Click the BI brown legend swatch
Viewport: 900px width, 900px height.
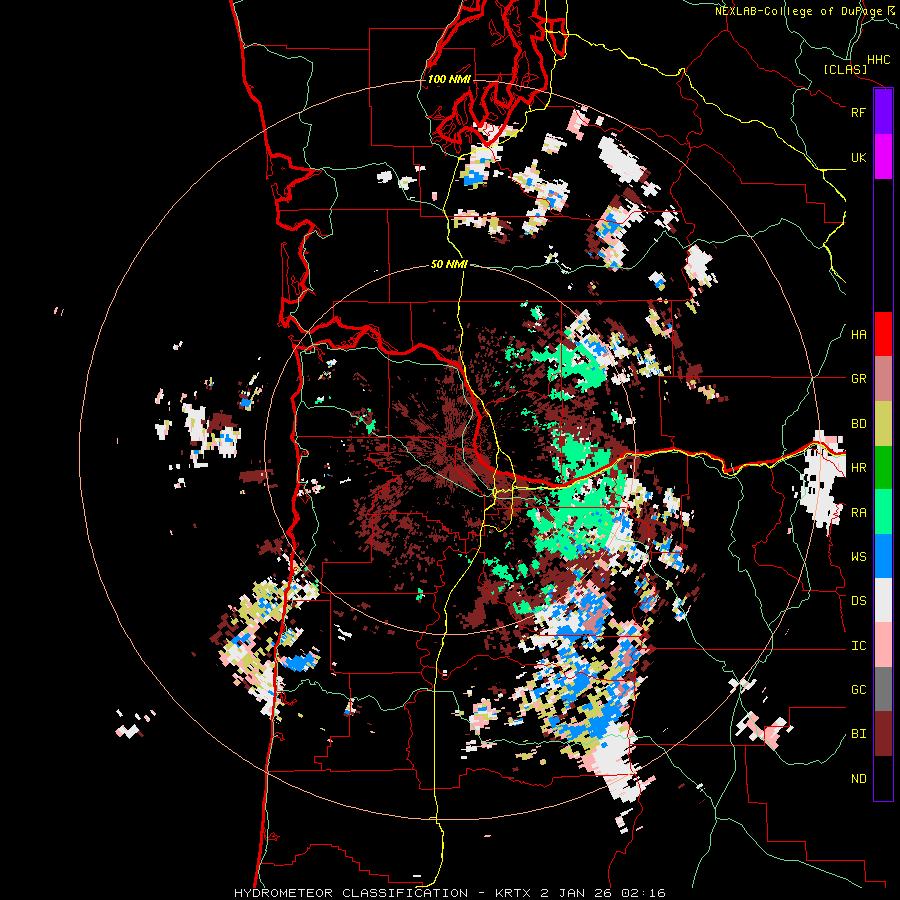(883, 734)
